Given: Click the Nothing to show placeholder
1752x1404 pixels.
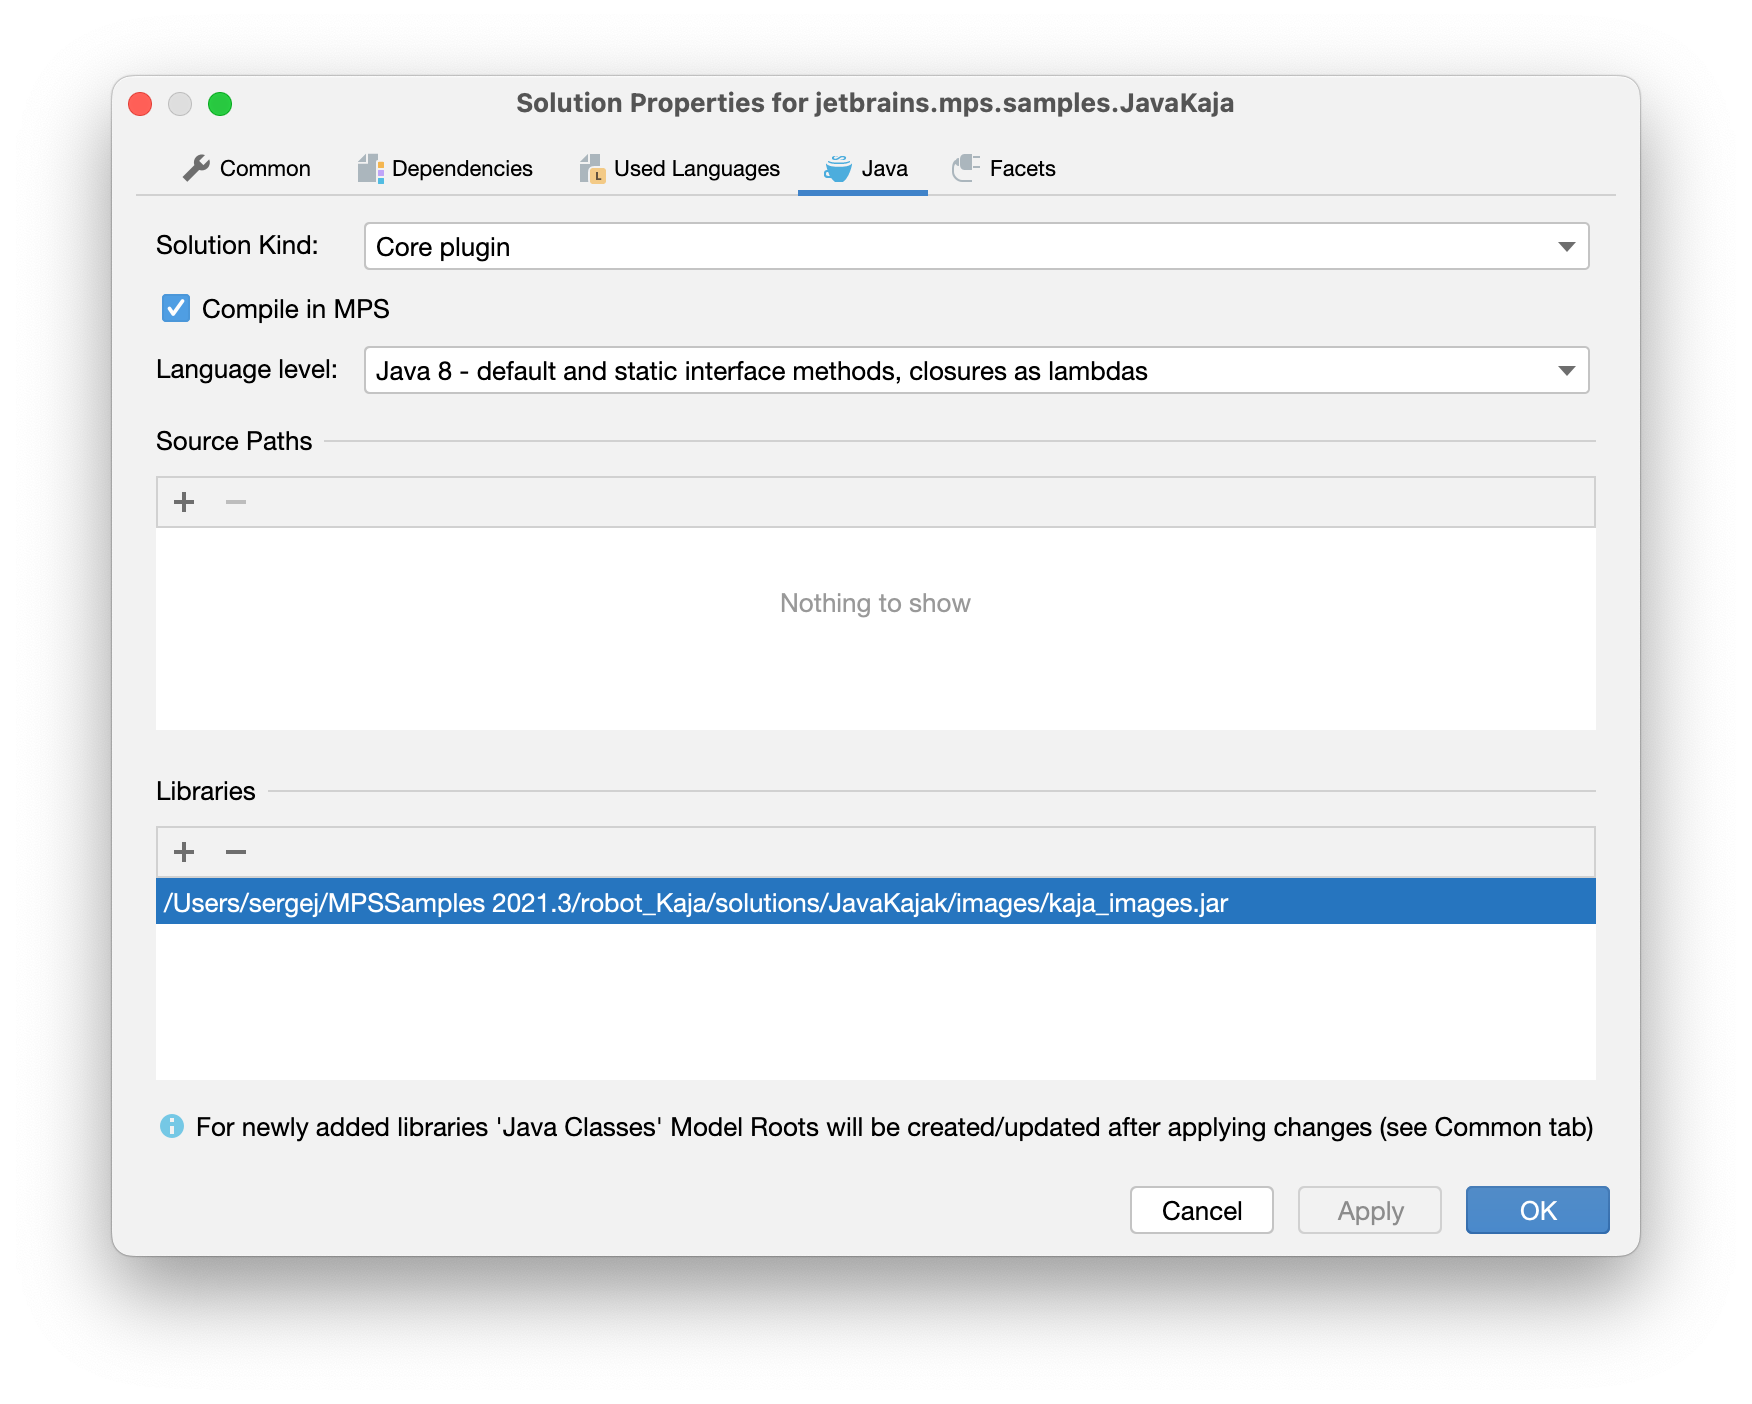Looking at the screenshot, I should [876, 603].
